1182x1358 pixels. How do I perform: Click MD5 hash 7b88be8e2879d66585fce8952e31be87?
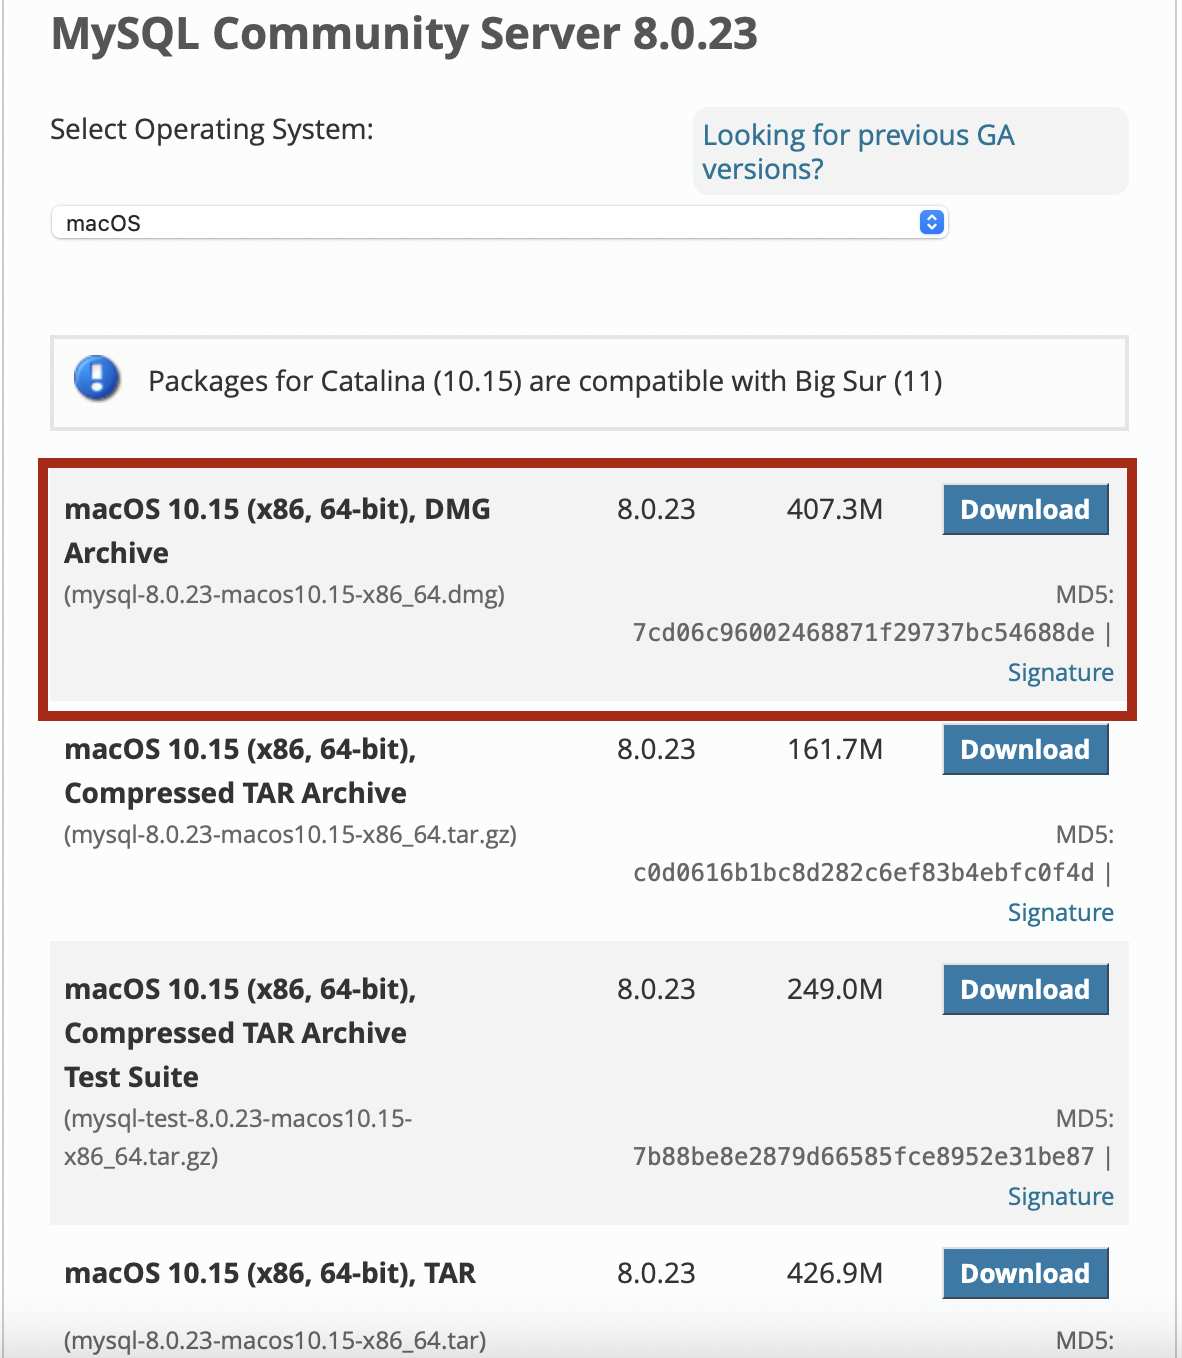(863, 1157)
